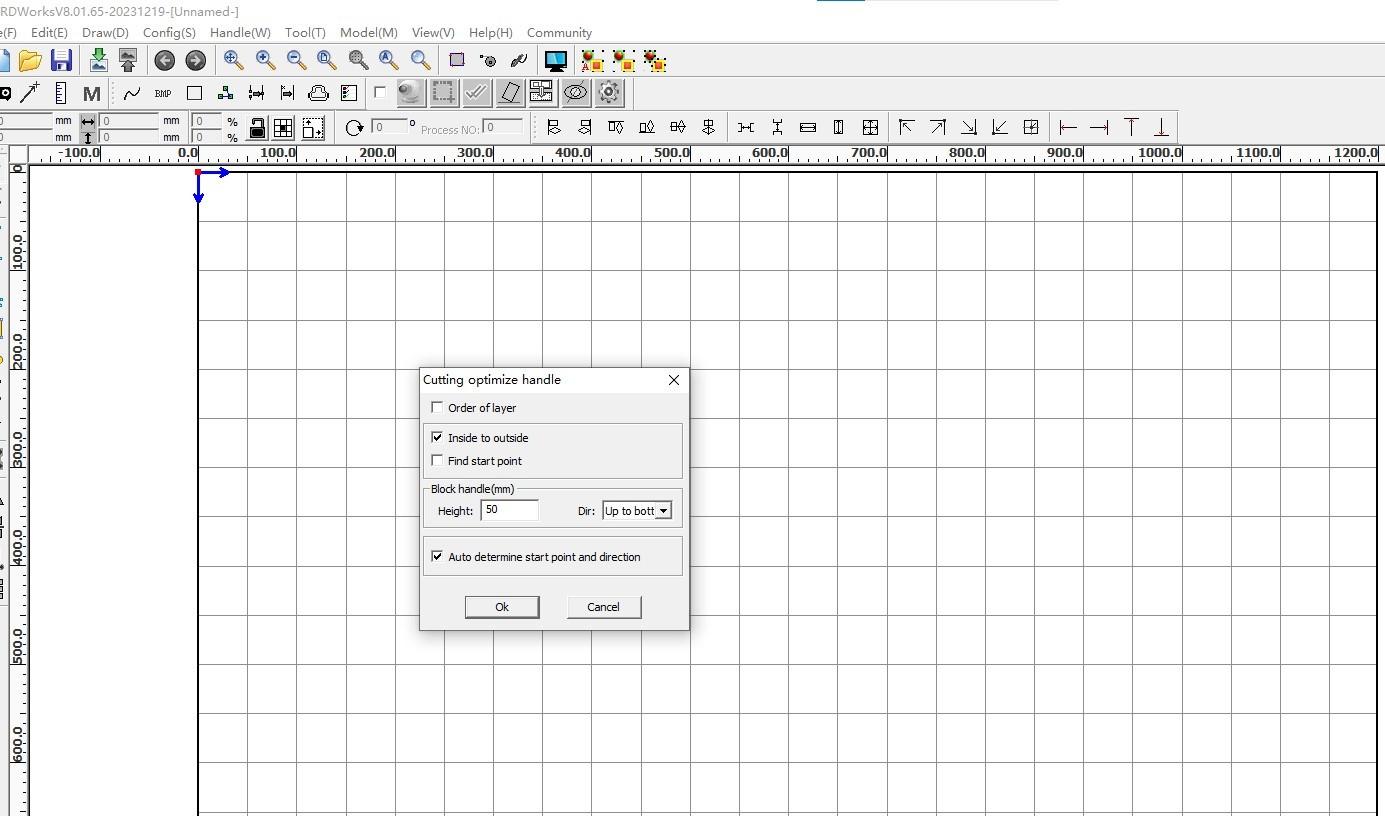
Task: Click the rotation angle input field
Action: coord(389,127)
